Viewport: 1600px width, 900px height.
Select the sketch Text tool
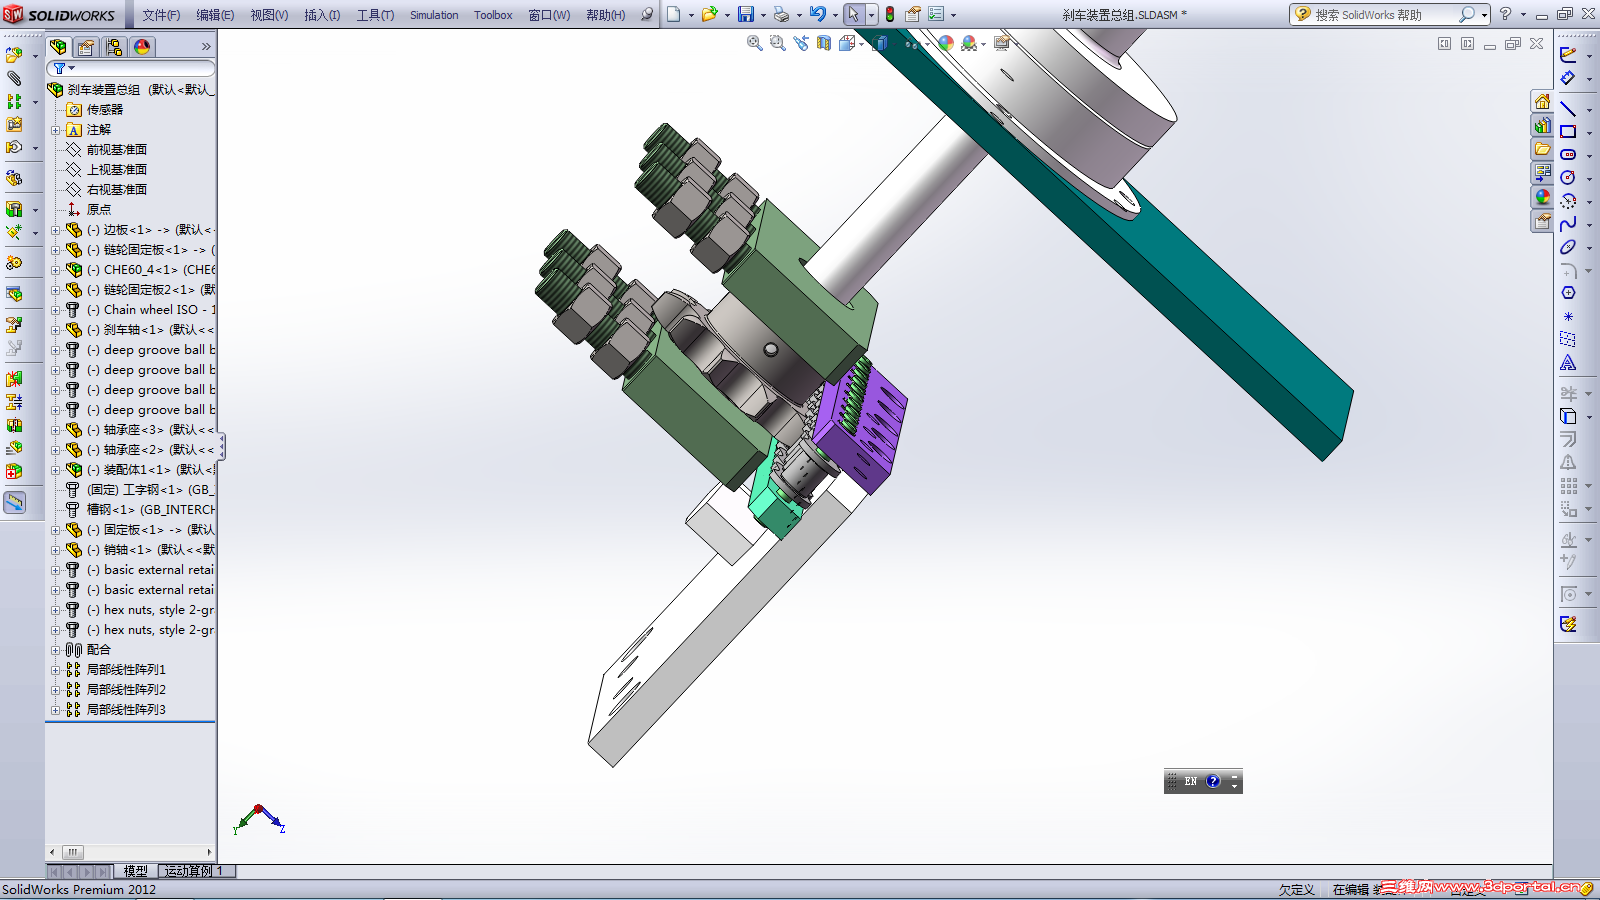tap(1568, 363)
